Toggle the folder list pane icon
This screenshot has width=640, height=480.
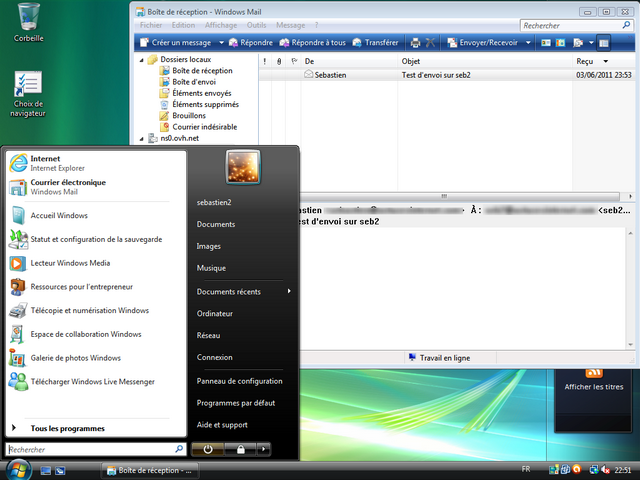pyautogui.click(x=603, y=42)
